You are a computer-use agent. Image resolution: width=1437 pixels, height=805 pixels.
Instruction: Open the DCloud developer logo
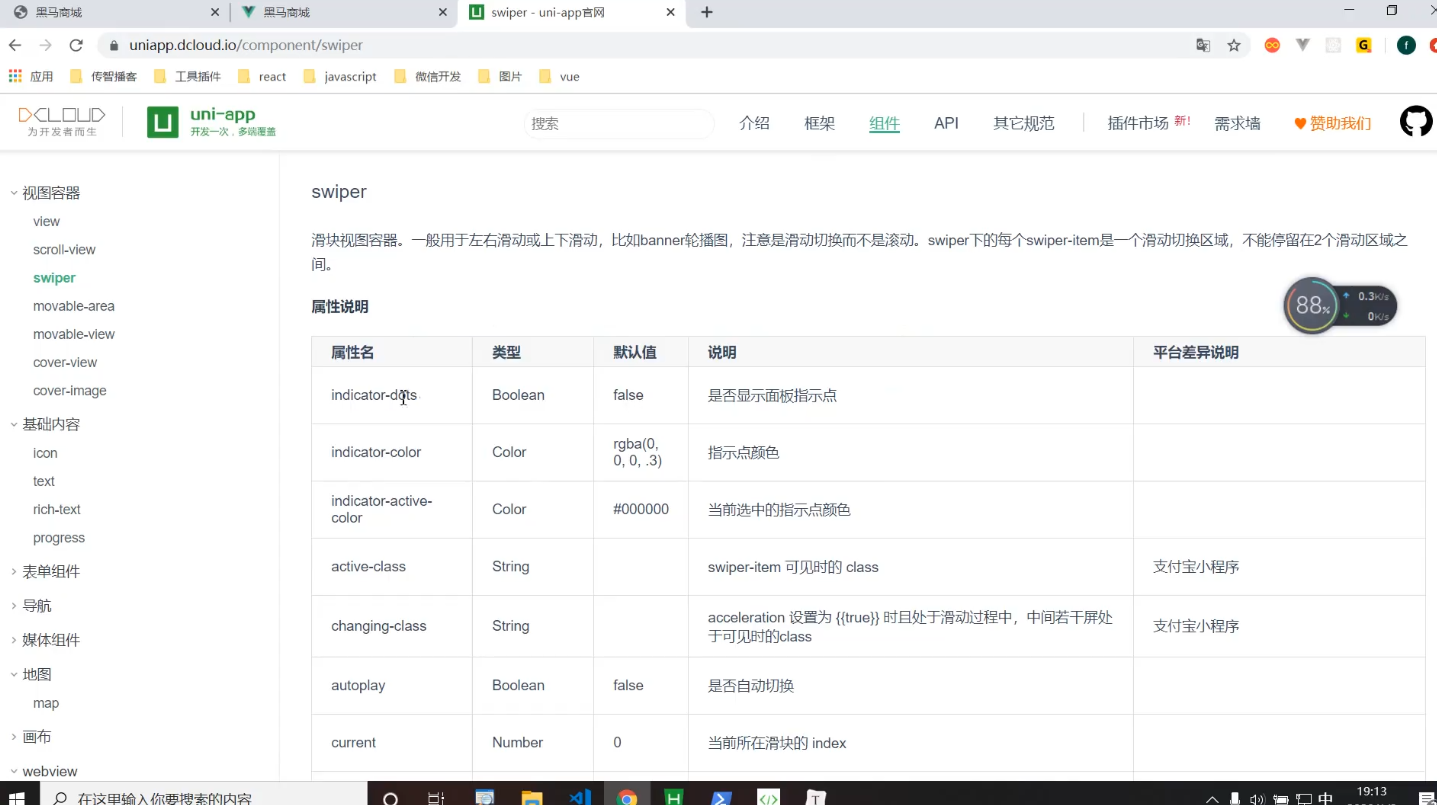coord(61,120)
